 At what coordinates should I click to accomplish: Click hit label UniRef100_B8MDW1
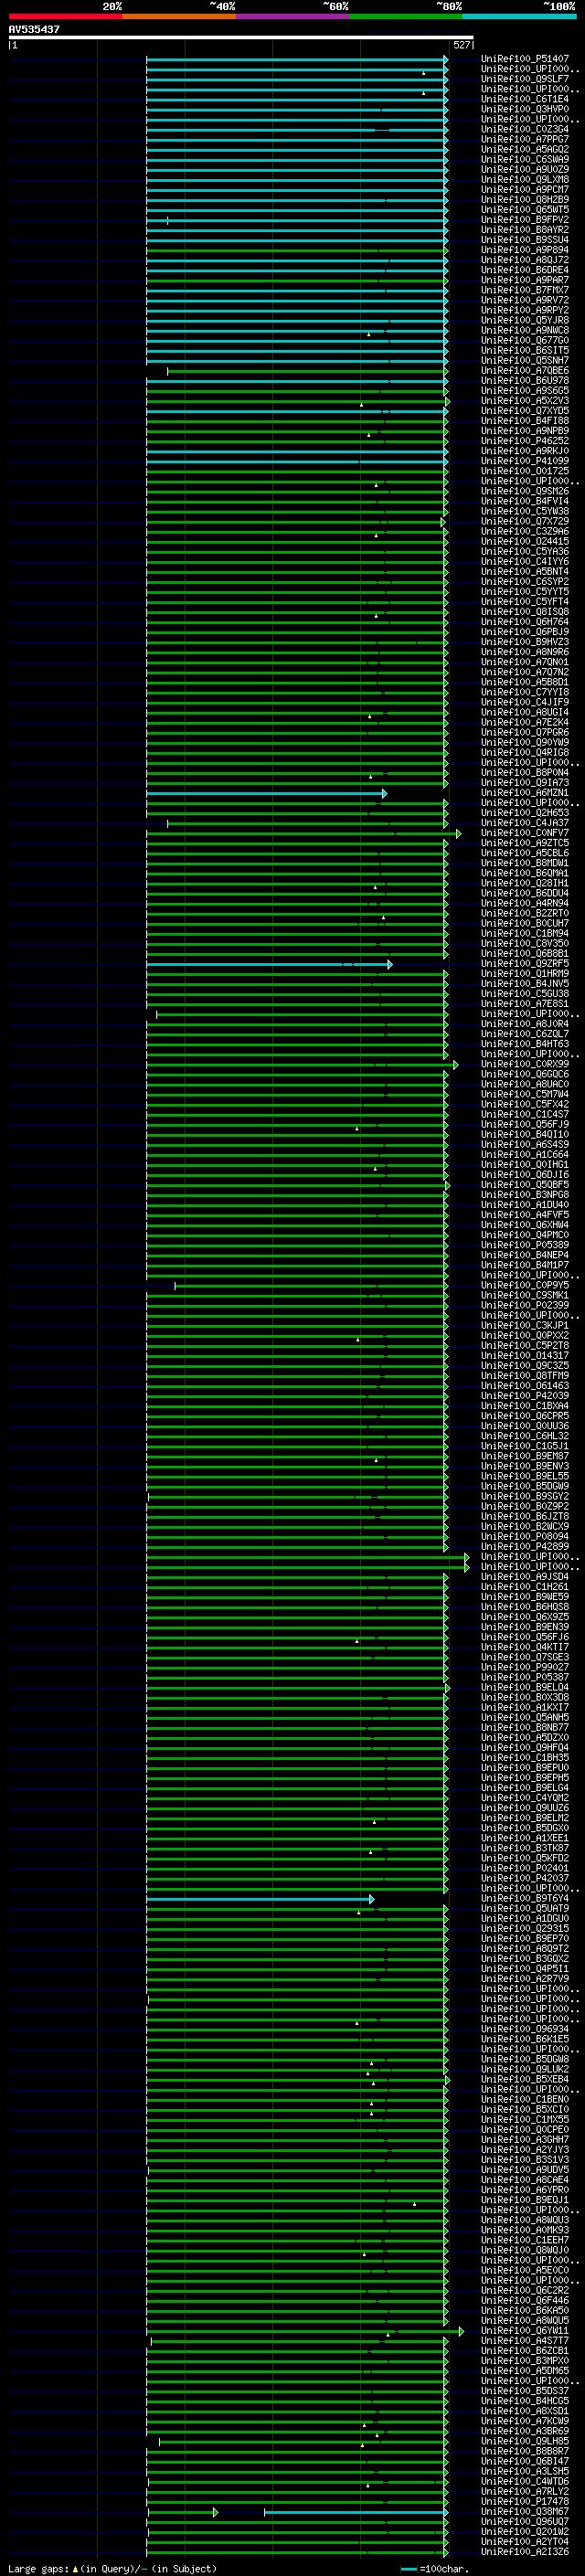[x=525, y=863]
